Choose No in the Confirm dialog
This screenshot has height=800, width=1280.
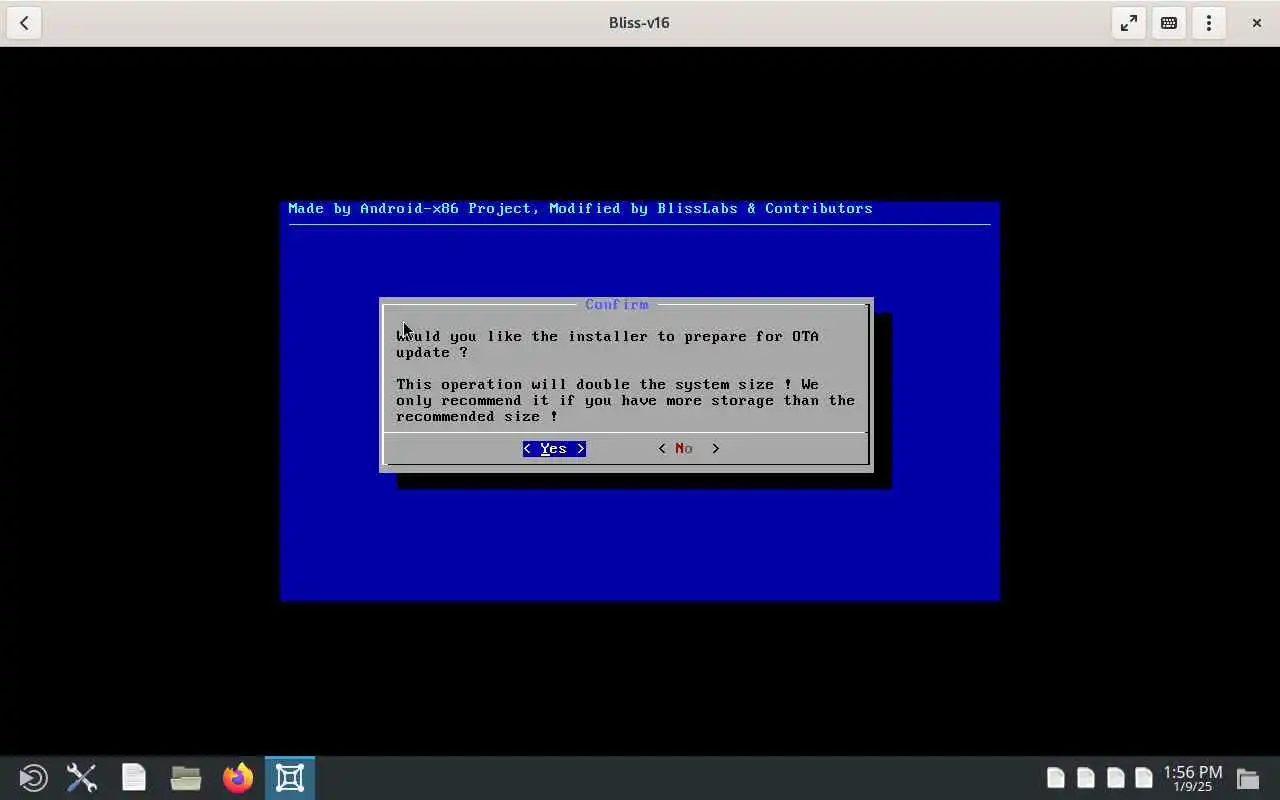pyautogui.click(x=688, y=449)
